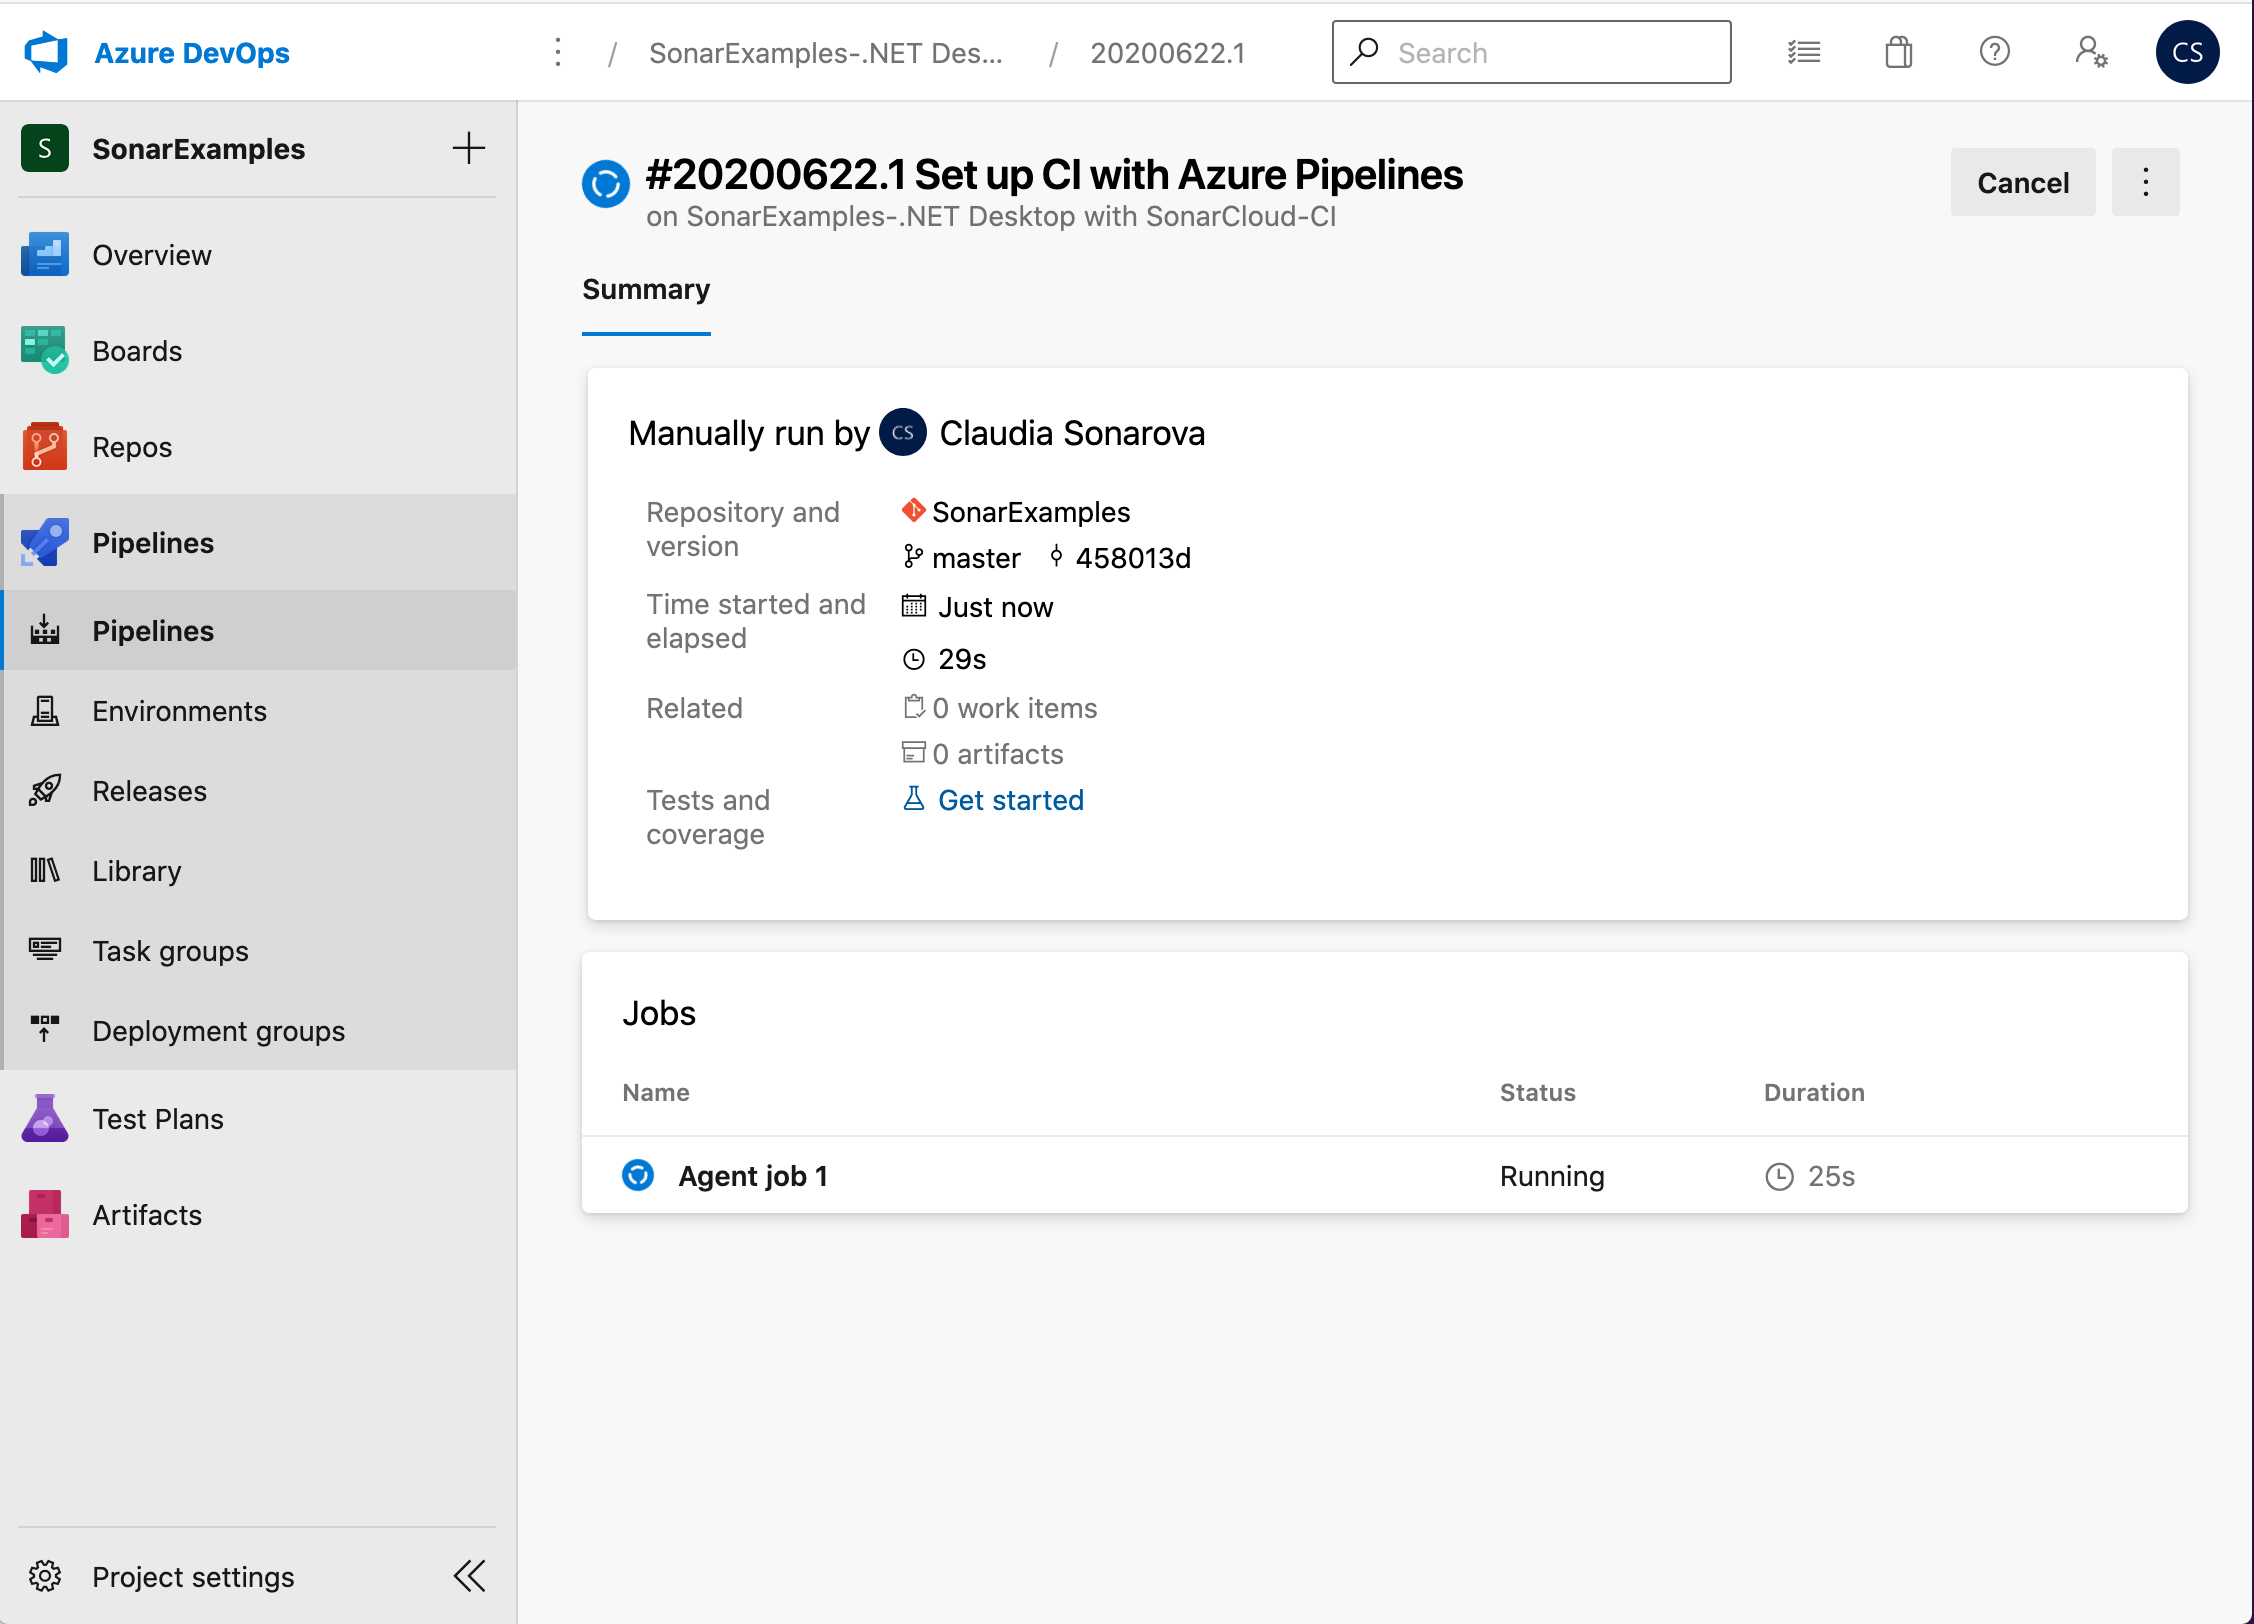The height and width of the screenshot is (1624, 2254).
Task: Click the running pipeline status icon
Action: pyautogui.click(x=606, y=182)
